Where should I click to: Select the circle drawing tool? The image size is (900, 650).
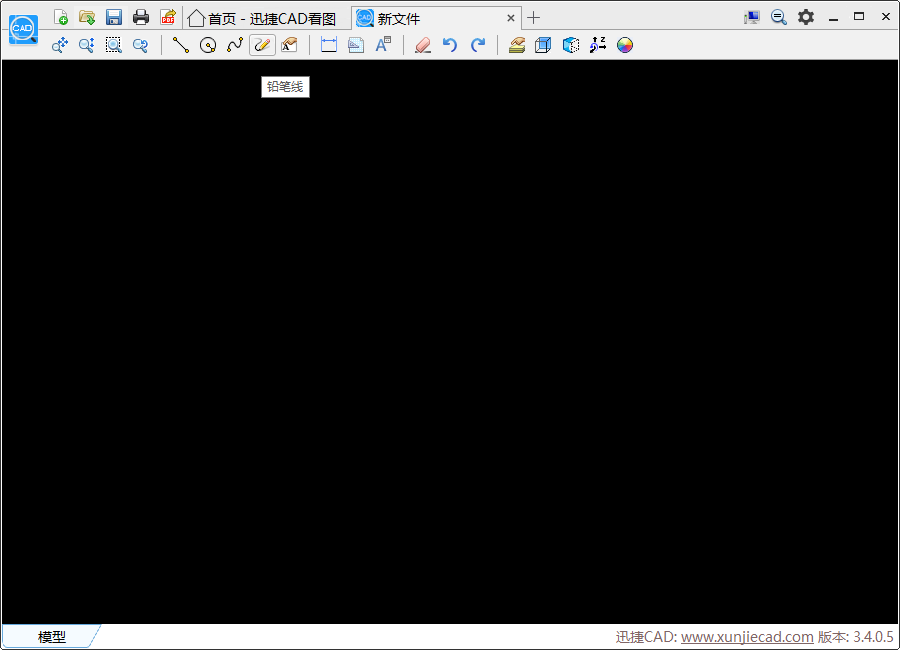tap(208, 45)
